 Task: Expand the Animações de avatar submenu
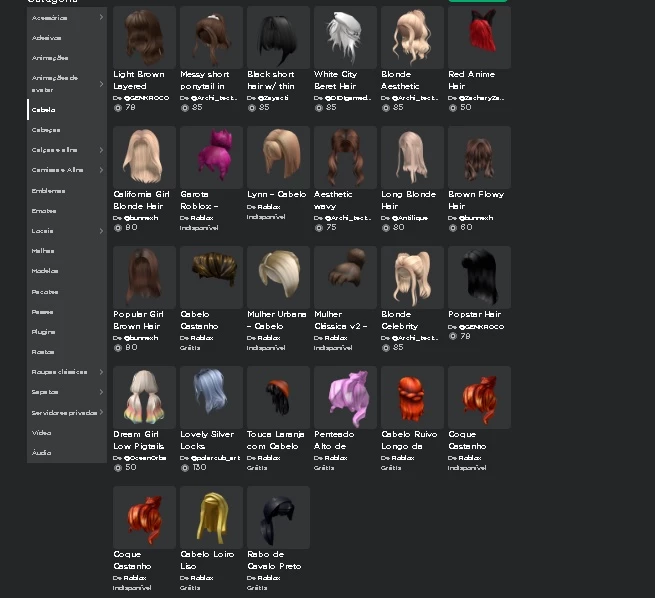[101, 84]
